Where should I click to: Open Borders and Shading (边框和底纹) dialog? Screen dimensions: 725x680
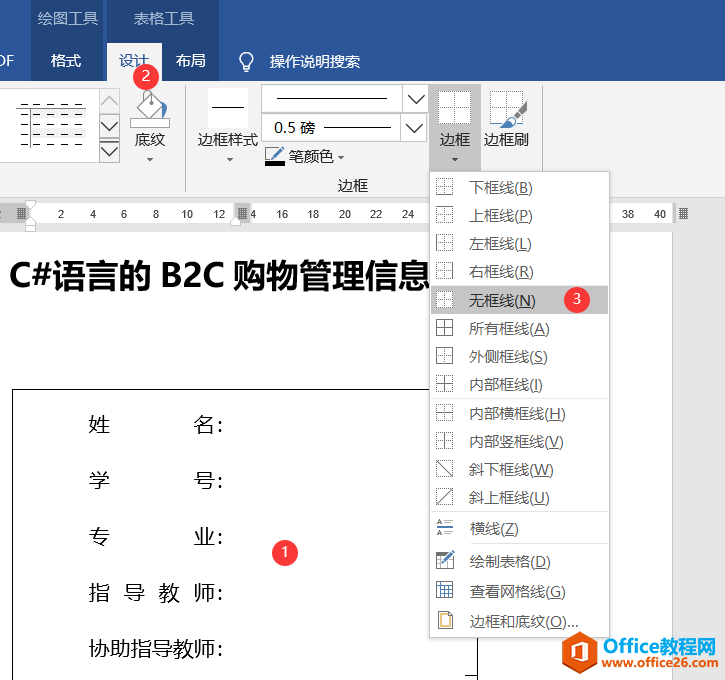(523, 621)
